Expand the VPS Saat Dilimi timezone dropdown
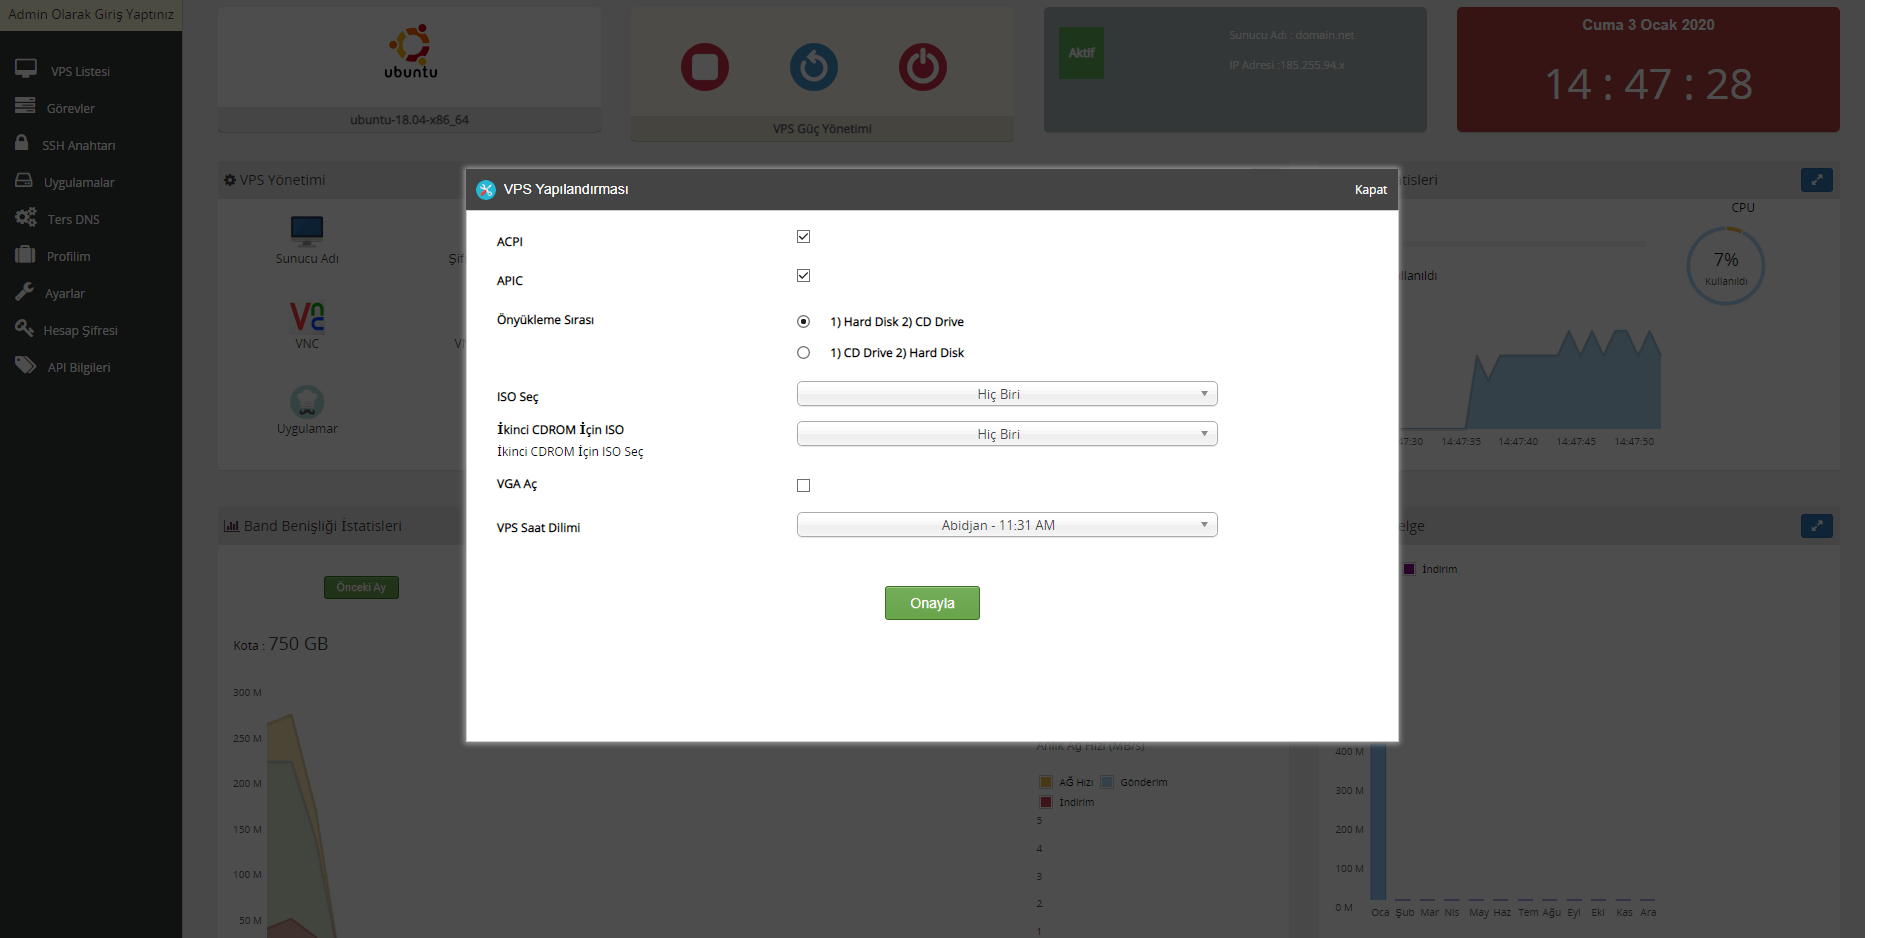The image size is (1880, 938). [x=1006, y=525]
